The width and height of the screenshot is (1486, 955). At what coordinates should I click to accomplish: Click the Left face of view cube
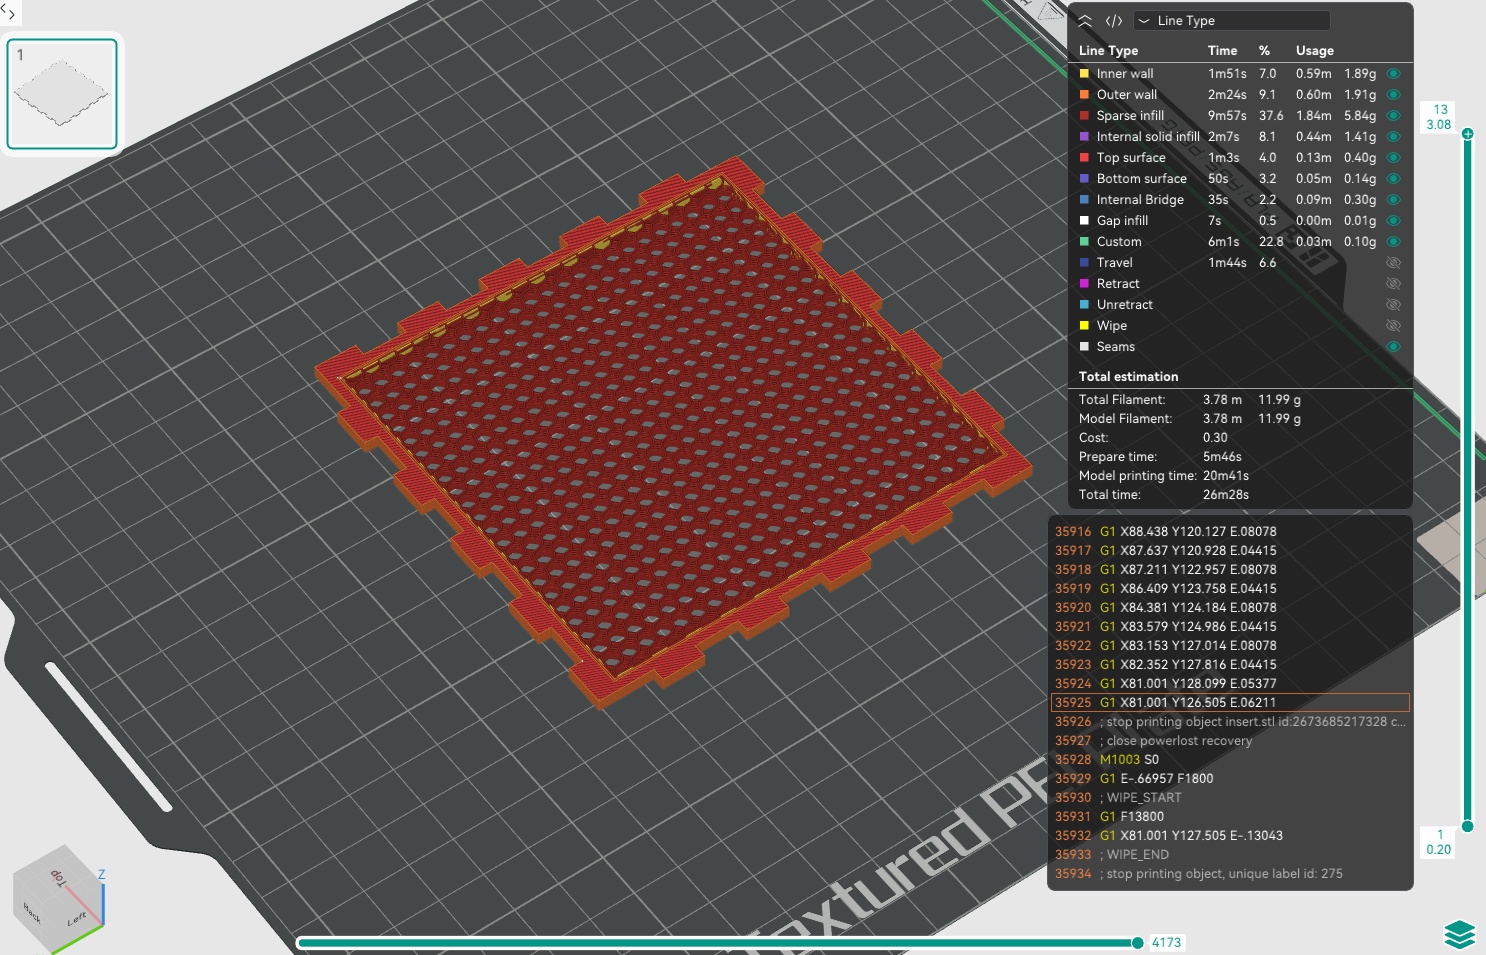(76, 918)
